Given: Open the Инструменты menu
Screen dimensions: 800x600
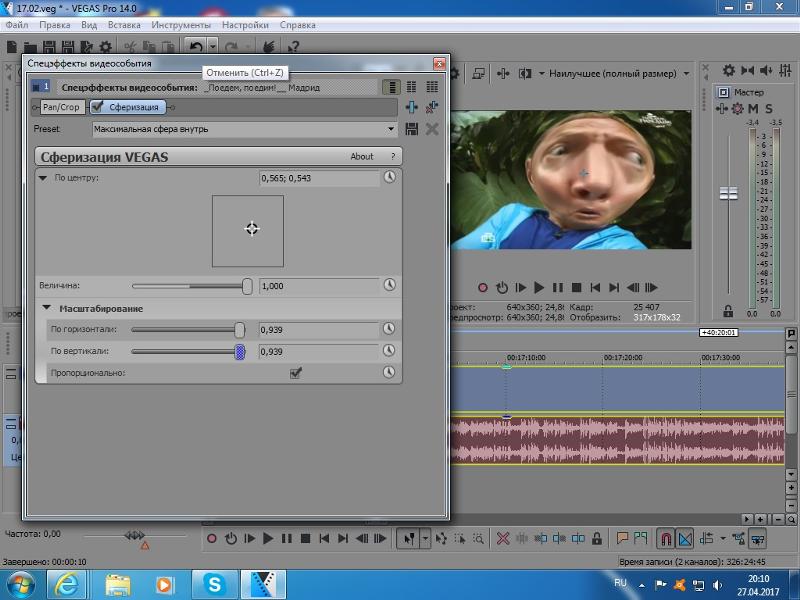Looking at the screenshot, I should (181, 25).
